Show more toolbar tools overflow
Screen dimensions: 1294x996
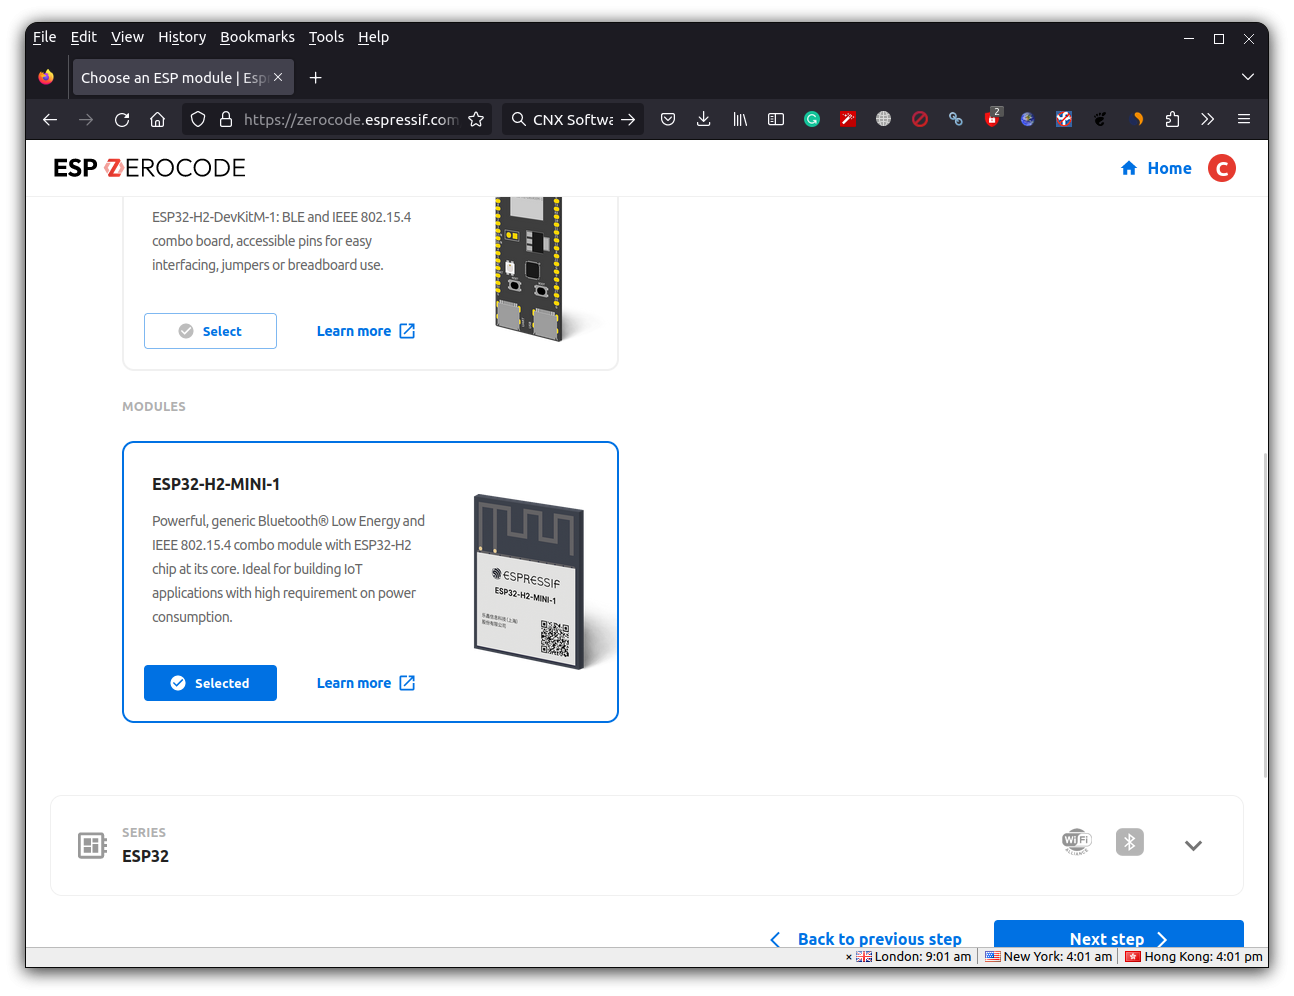coord(1208,119)
